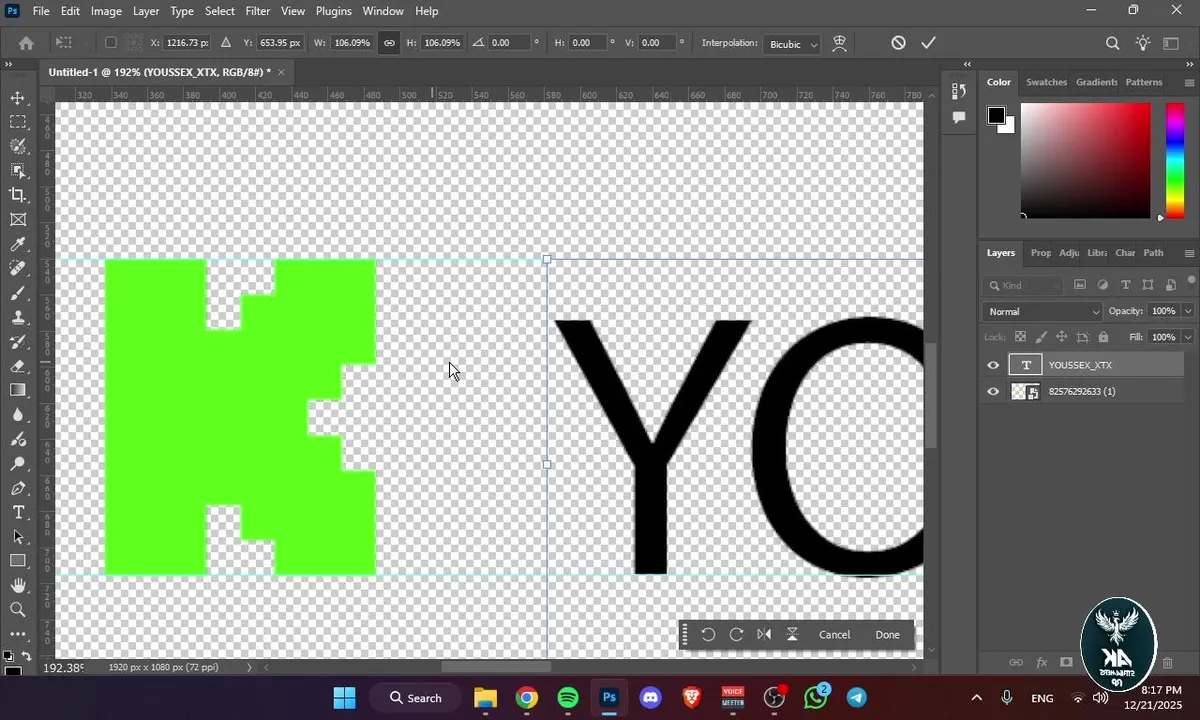
Task: Flip vertical in contextual task bar
Action: tap(792, 634)
